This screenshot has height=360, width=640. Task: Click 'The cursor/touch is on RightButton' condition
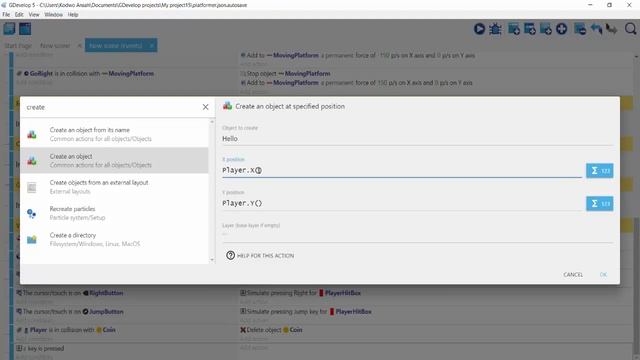coord(69,293)
